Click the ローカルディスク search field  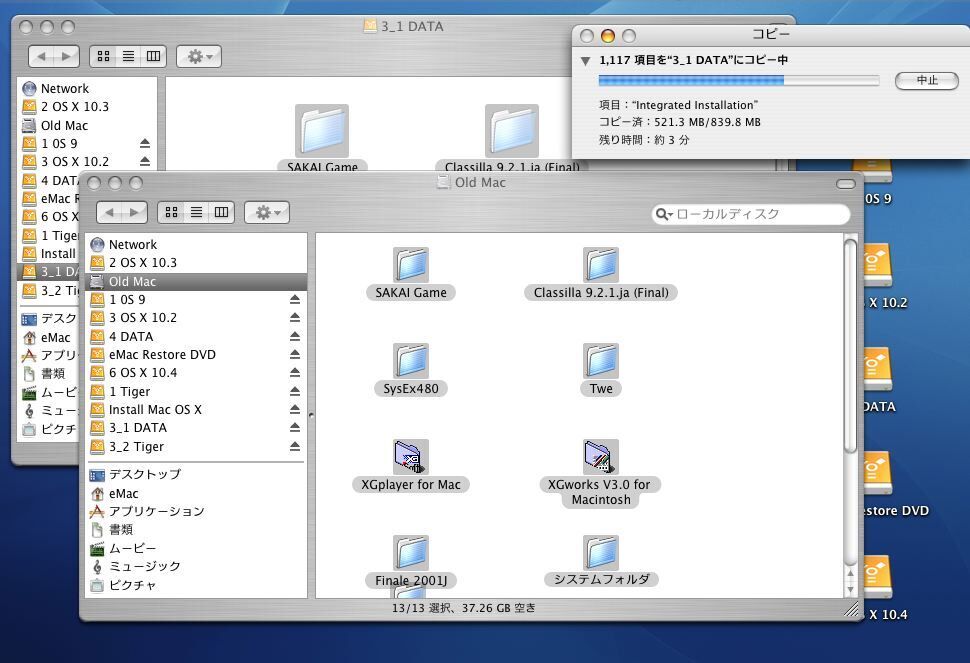click(x=758, y=214)
